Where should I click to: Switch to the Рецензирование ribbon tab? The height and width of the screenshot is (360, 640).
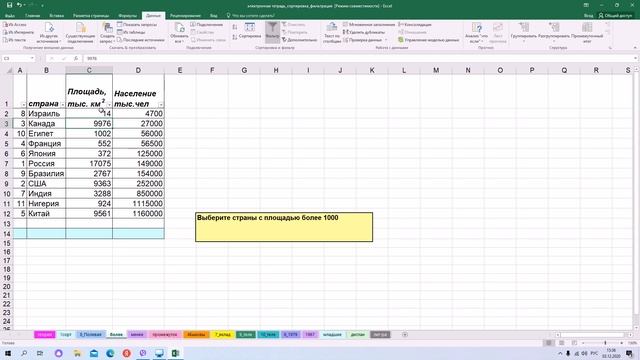pos(185,16)
